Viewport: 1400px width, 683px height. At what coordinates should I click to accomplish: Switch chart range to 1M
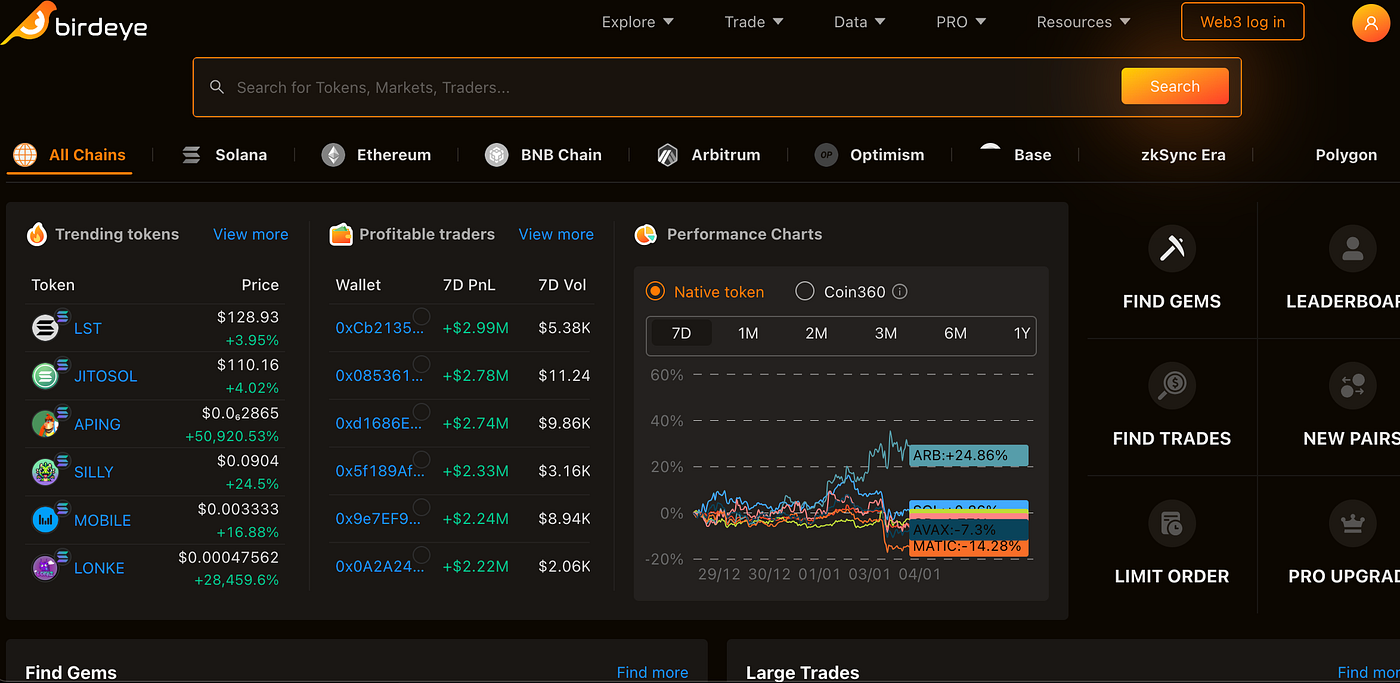748,333
